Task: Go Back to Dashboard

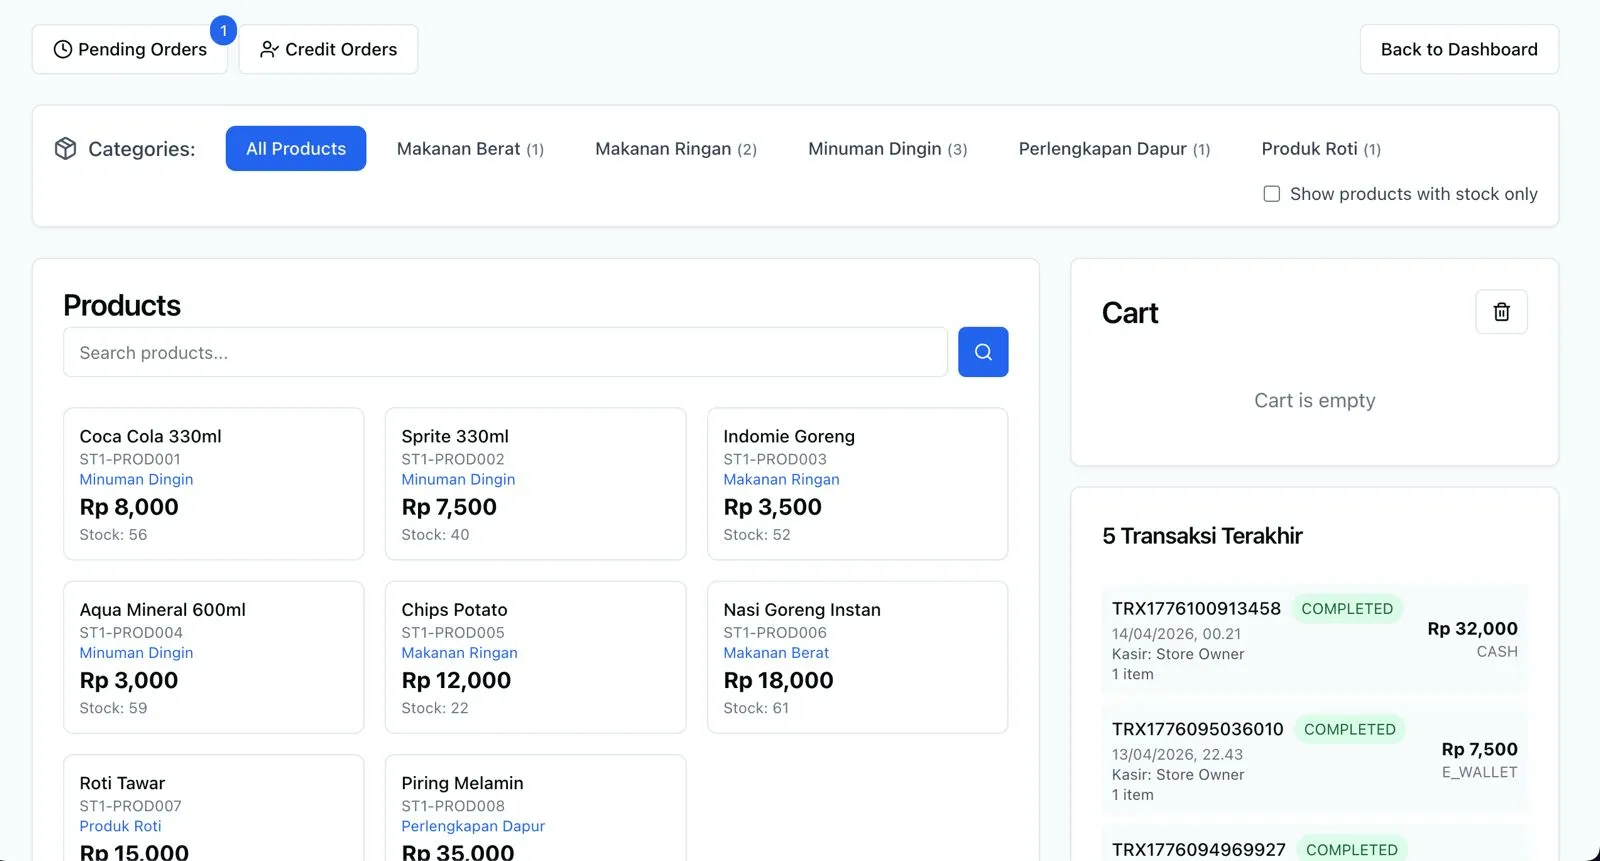Action: pos(1458,50)
